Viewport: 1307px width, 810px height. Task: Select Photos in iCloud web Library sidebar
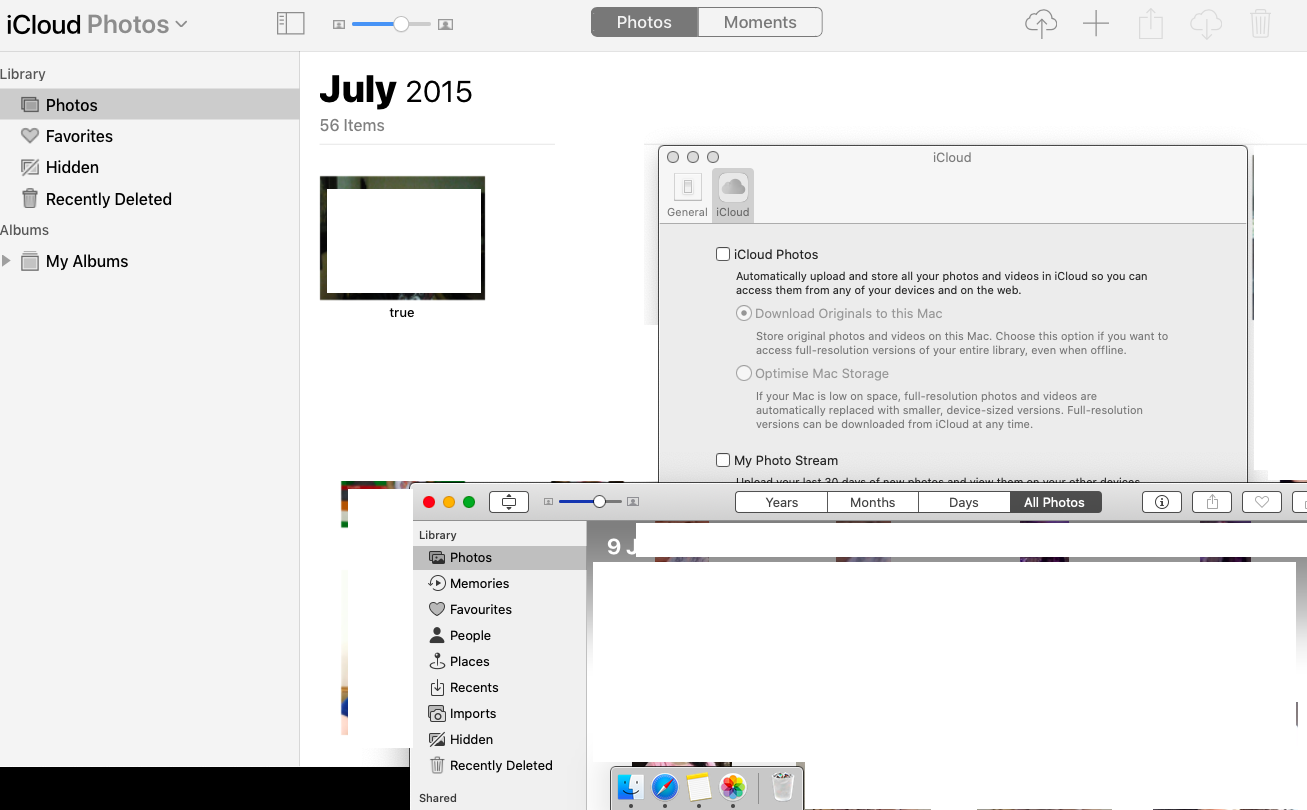click(150, 105)
